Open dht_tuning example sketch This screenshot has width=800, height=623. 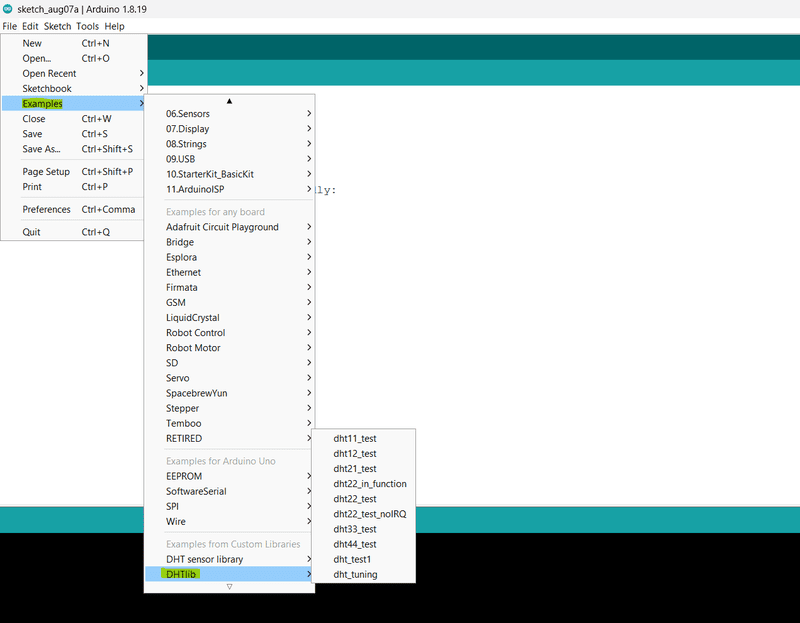click(363, 575)
